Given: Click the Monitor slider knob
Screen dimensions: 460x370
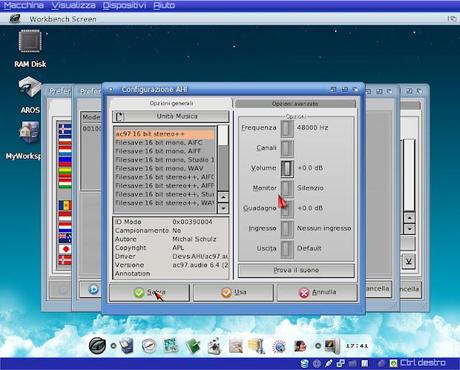Looking at the screenshot, I should pos(287,189).
